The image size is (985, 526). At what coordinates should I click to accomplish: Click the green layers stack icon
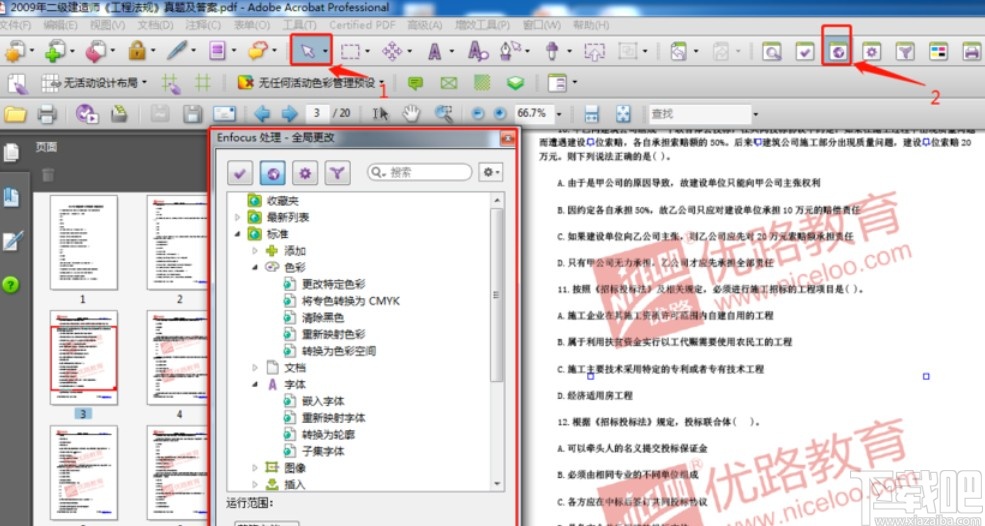click(x=515, y=82)
